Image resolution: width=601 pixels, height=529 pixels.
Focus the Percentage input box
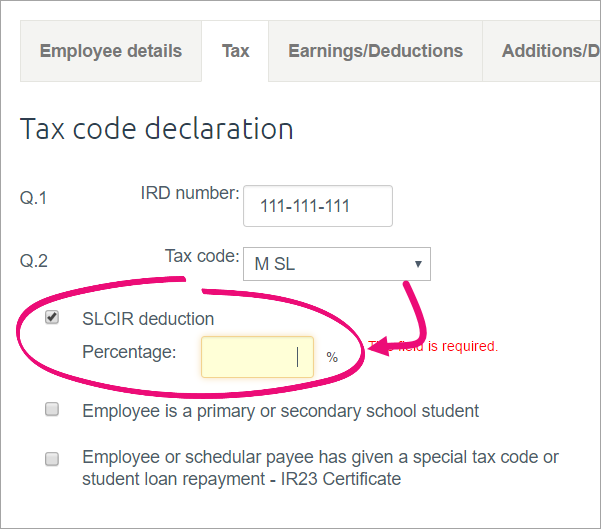click(x=257, y=357)
